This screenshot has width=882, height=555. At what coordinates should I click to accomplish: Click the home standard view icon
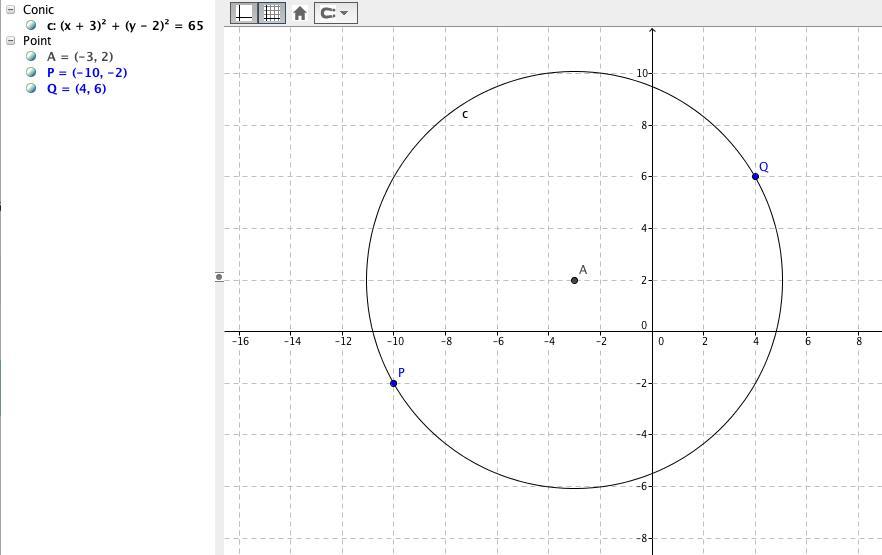click(300, 13)
